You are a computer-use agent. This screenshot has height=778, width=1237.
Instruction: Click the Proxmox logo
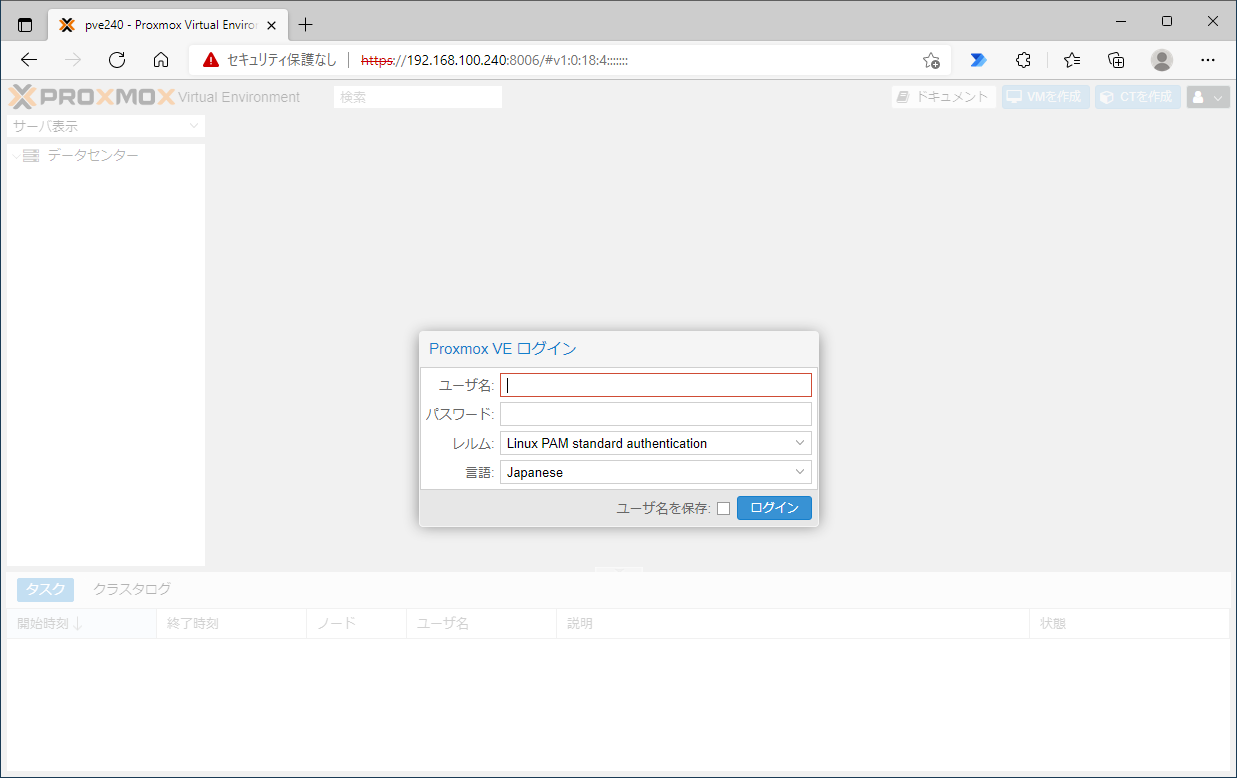(92, 97)
